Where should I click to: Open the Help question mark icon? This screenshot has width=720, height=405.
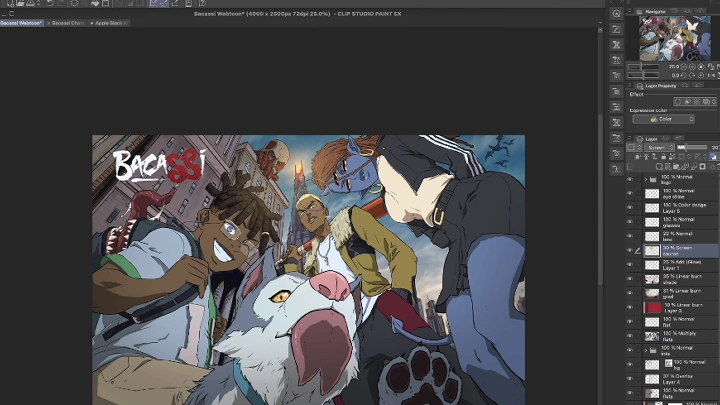point(202,3)
